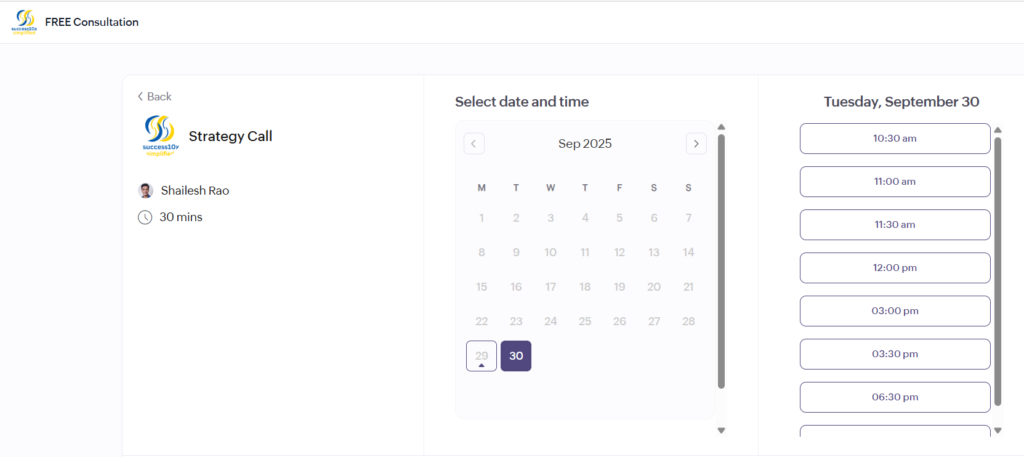
Task: Pick the 03:30 pm time slot
Action: (x=894, y=354)
